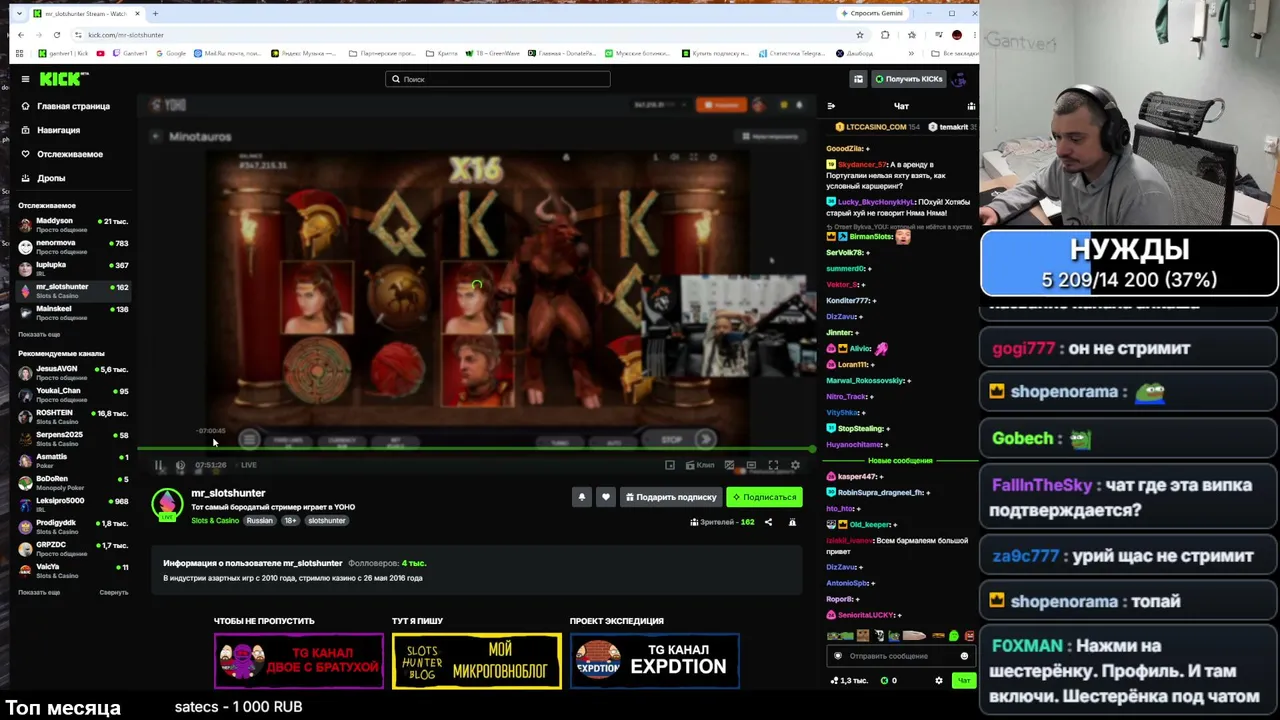1280x720 pixels.
Task: Open video player settings gear
Action: coord(795,465)
